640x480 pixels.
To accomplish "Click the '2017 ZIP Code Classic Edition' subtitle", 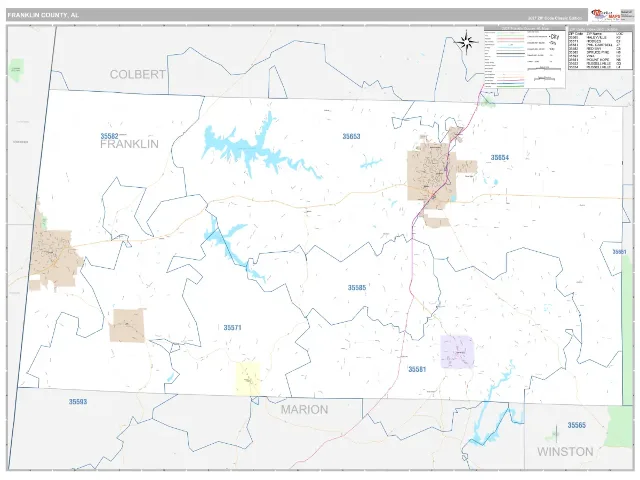I will 555,18.
